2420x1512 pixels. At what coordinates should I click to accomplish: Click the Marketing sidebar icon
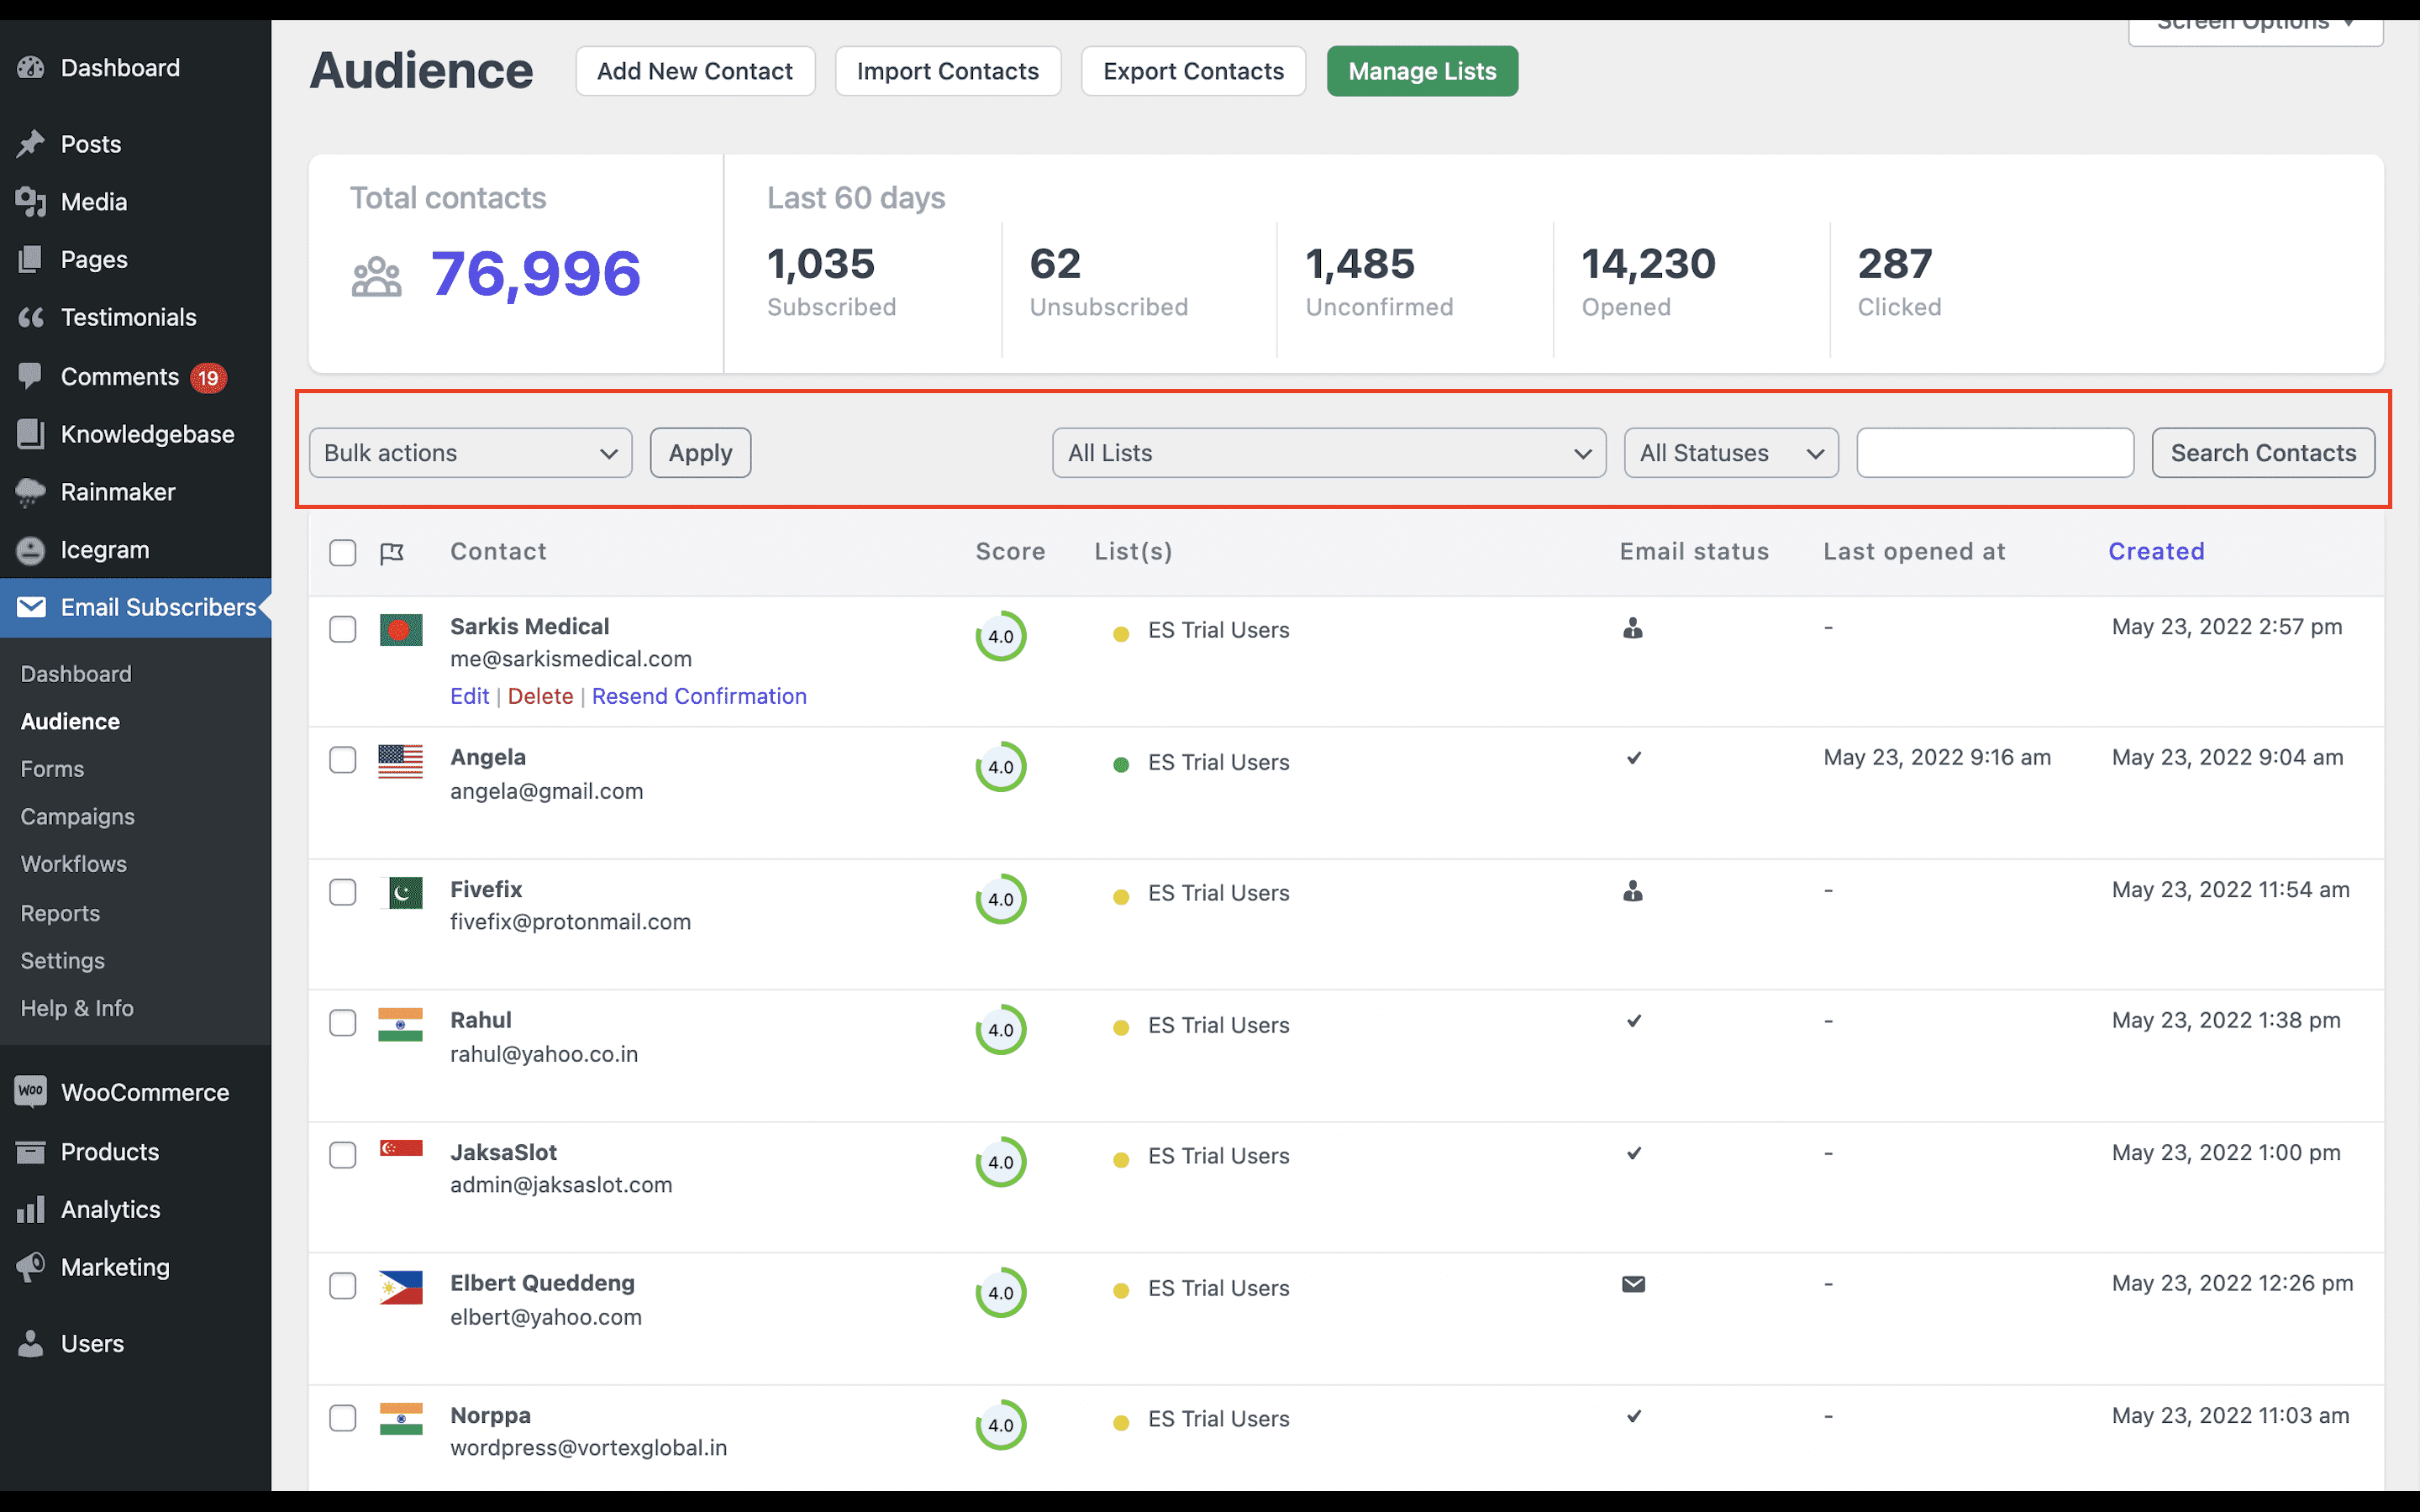click(29, 1267)
